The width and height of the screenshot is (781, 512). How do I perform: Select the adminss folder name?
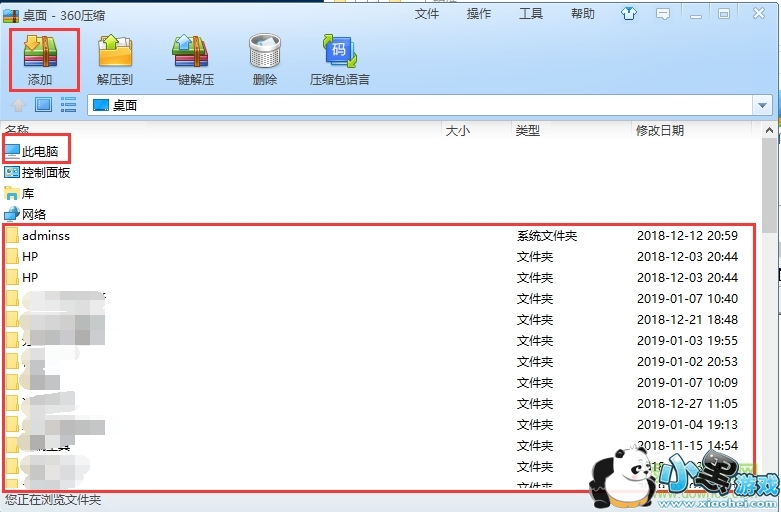(46, 236)
